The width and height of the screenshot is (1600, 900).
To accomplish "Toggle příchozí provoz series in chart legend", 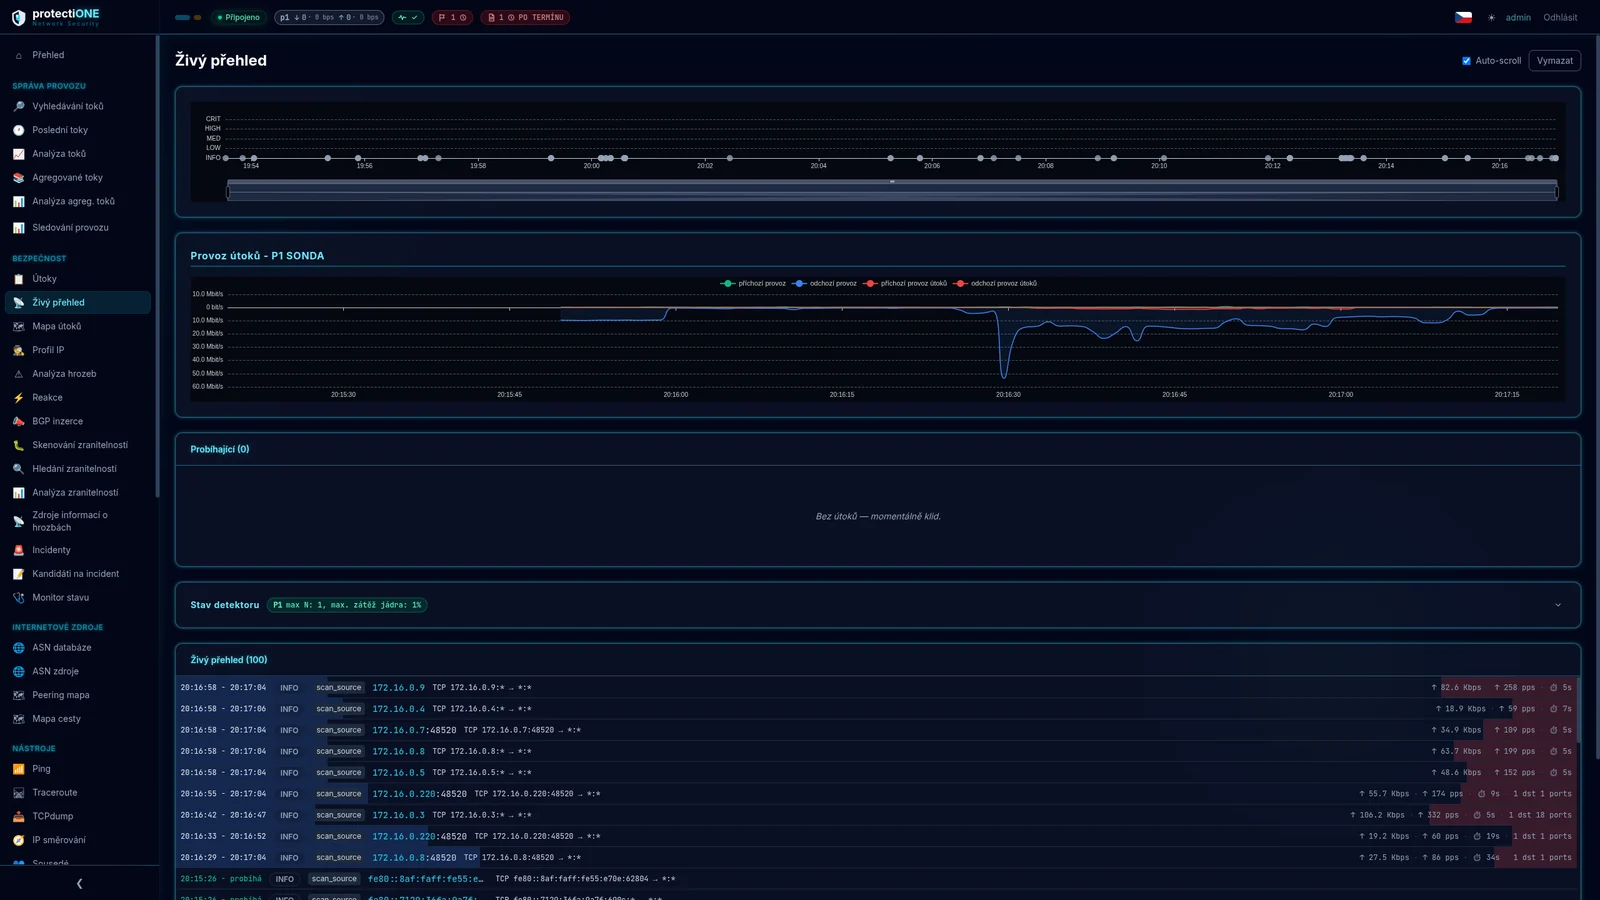I will point(753,283).
